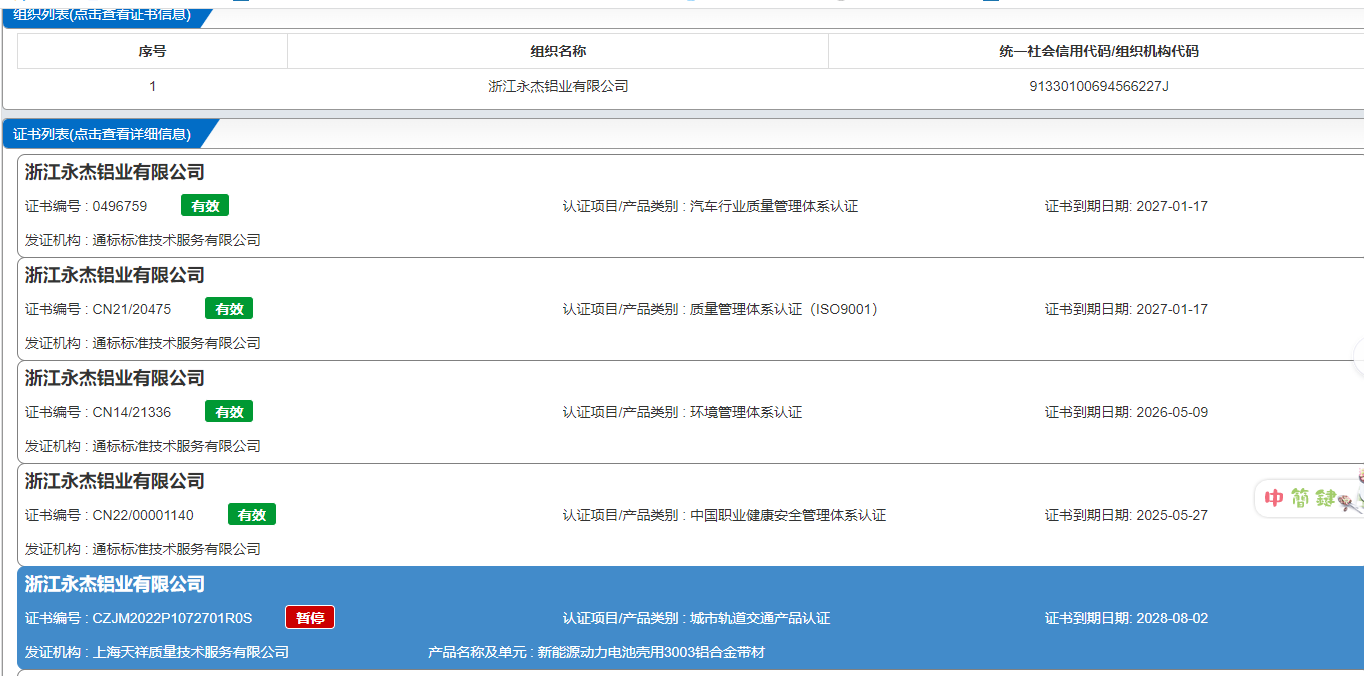Click 证书编号 : CN21/20475 text
The image size is (1364, 676).
pyautogui.click(x=98, y=309)
